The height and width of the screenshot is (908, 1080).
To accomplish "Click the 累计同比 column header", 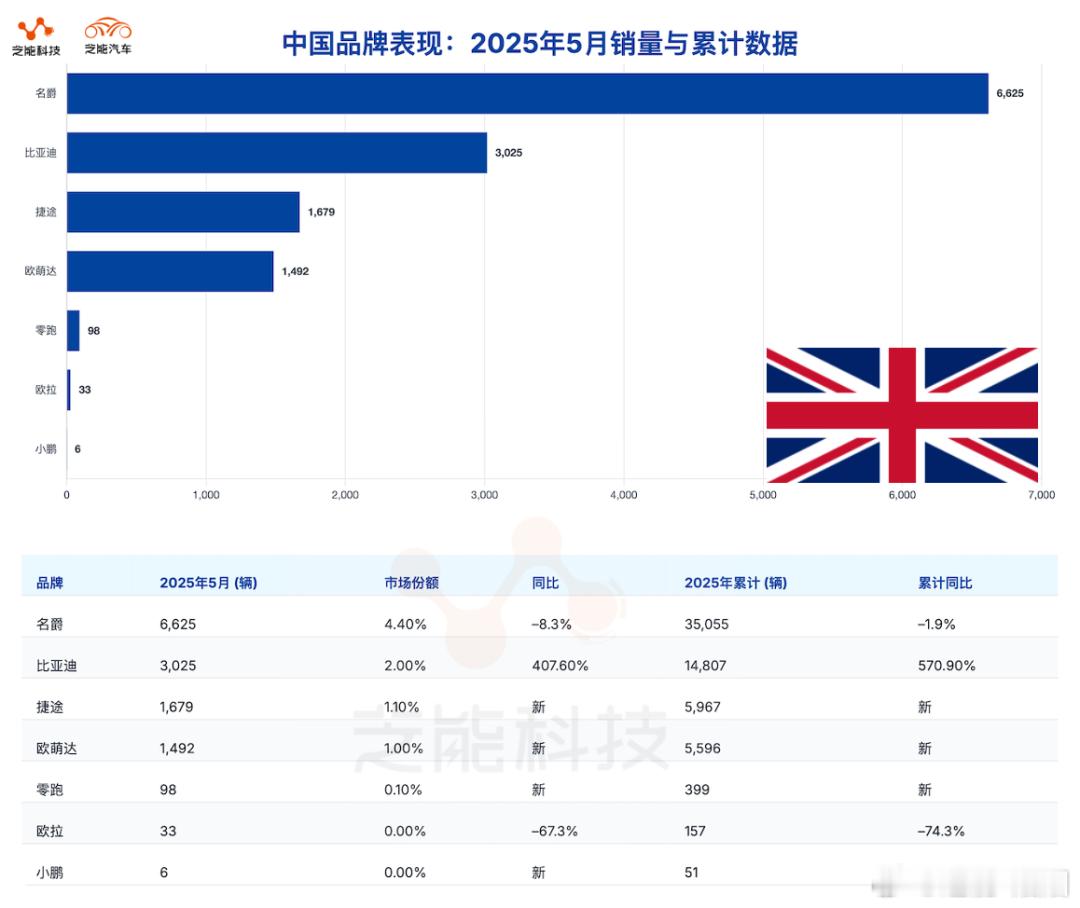I will click(x=945, y=583).
